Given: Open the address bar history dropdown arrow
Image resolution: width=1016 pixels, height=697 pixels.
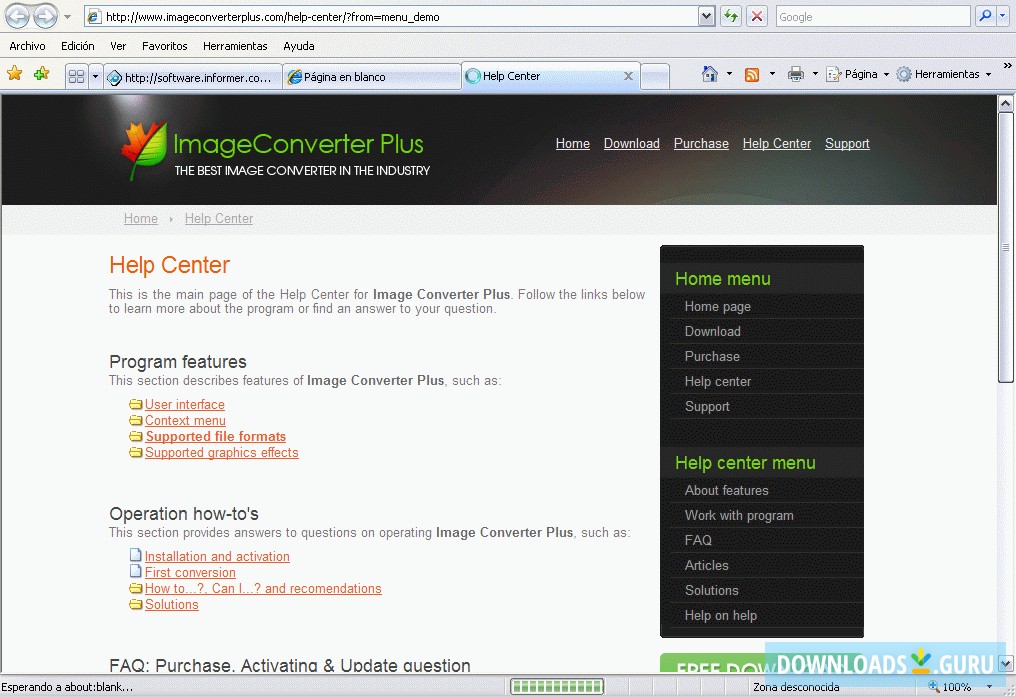Looking at the screenshot, I should coord(707,16).
